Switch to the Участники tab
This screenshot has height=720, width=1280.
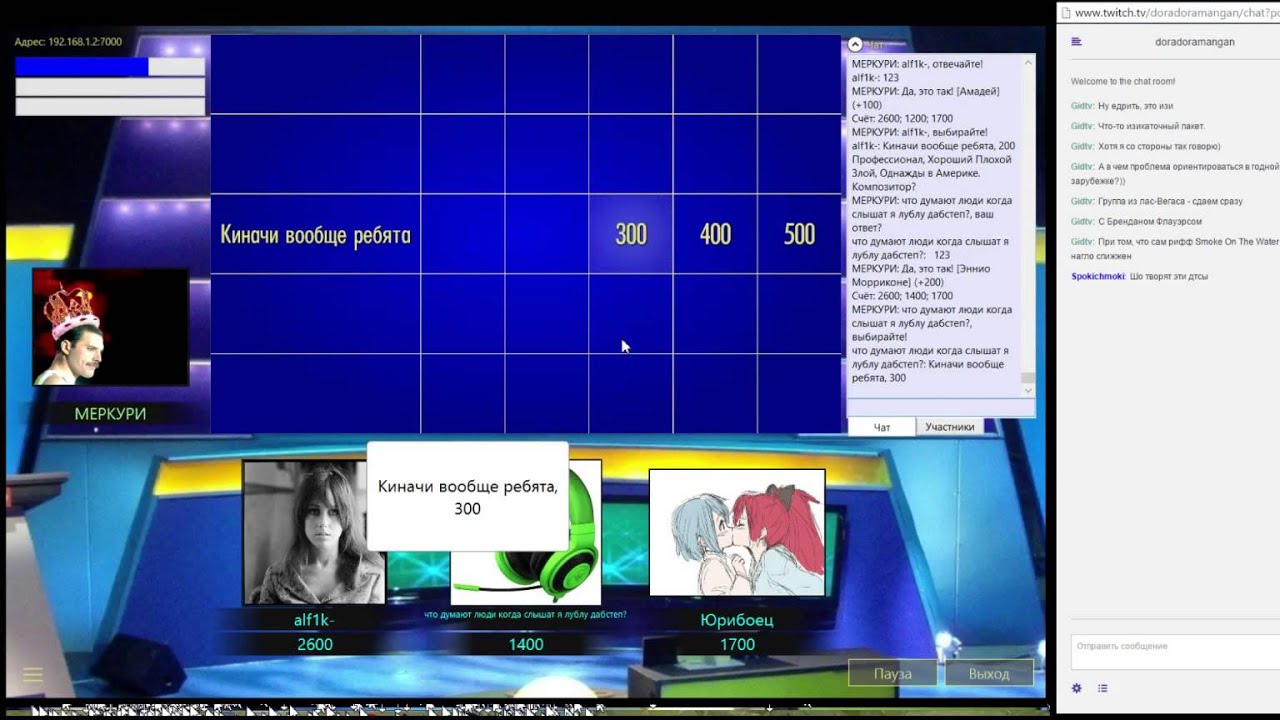point(949,427)
